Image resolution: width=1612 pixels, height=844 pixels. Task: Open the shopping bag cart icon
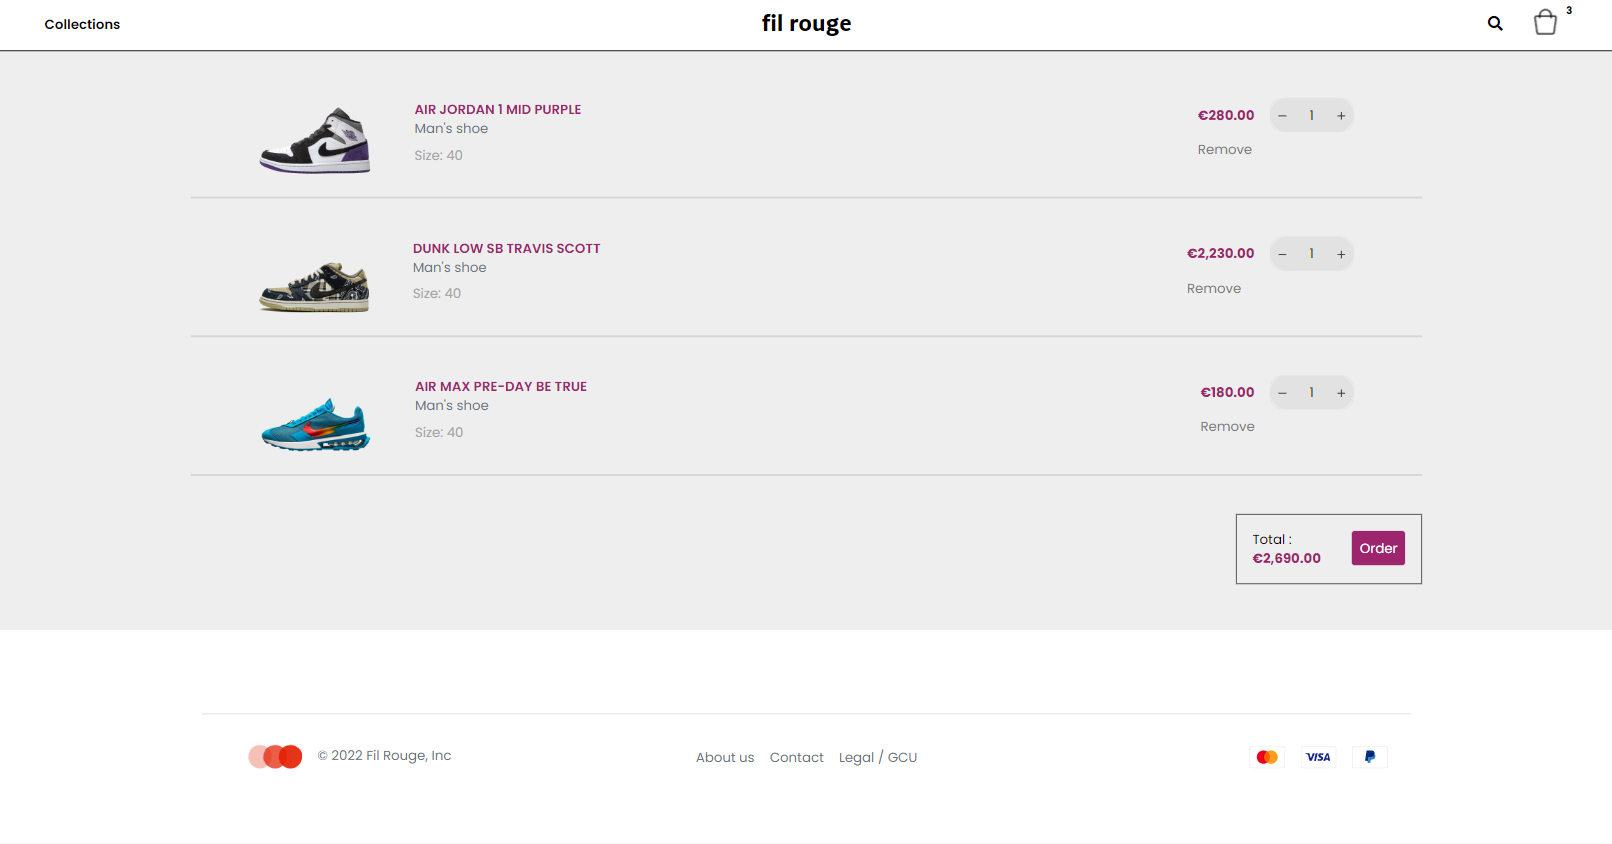pyautogui.click(x=1545, y=22)
